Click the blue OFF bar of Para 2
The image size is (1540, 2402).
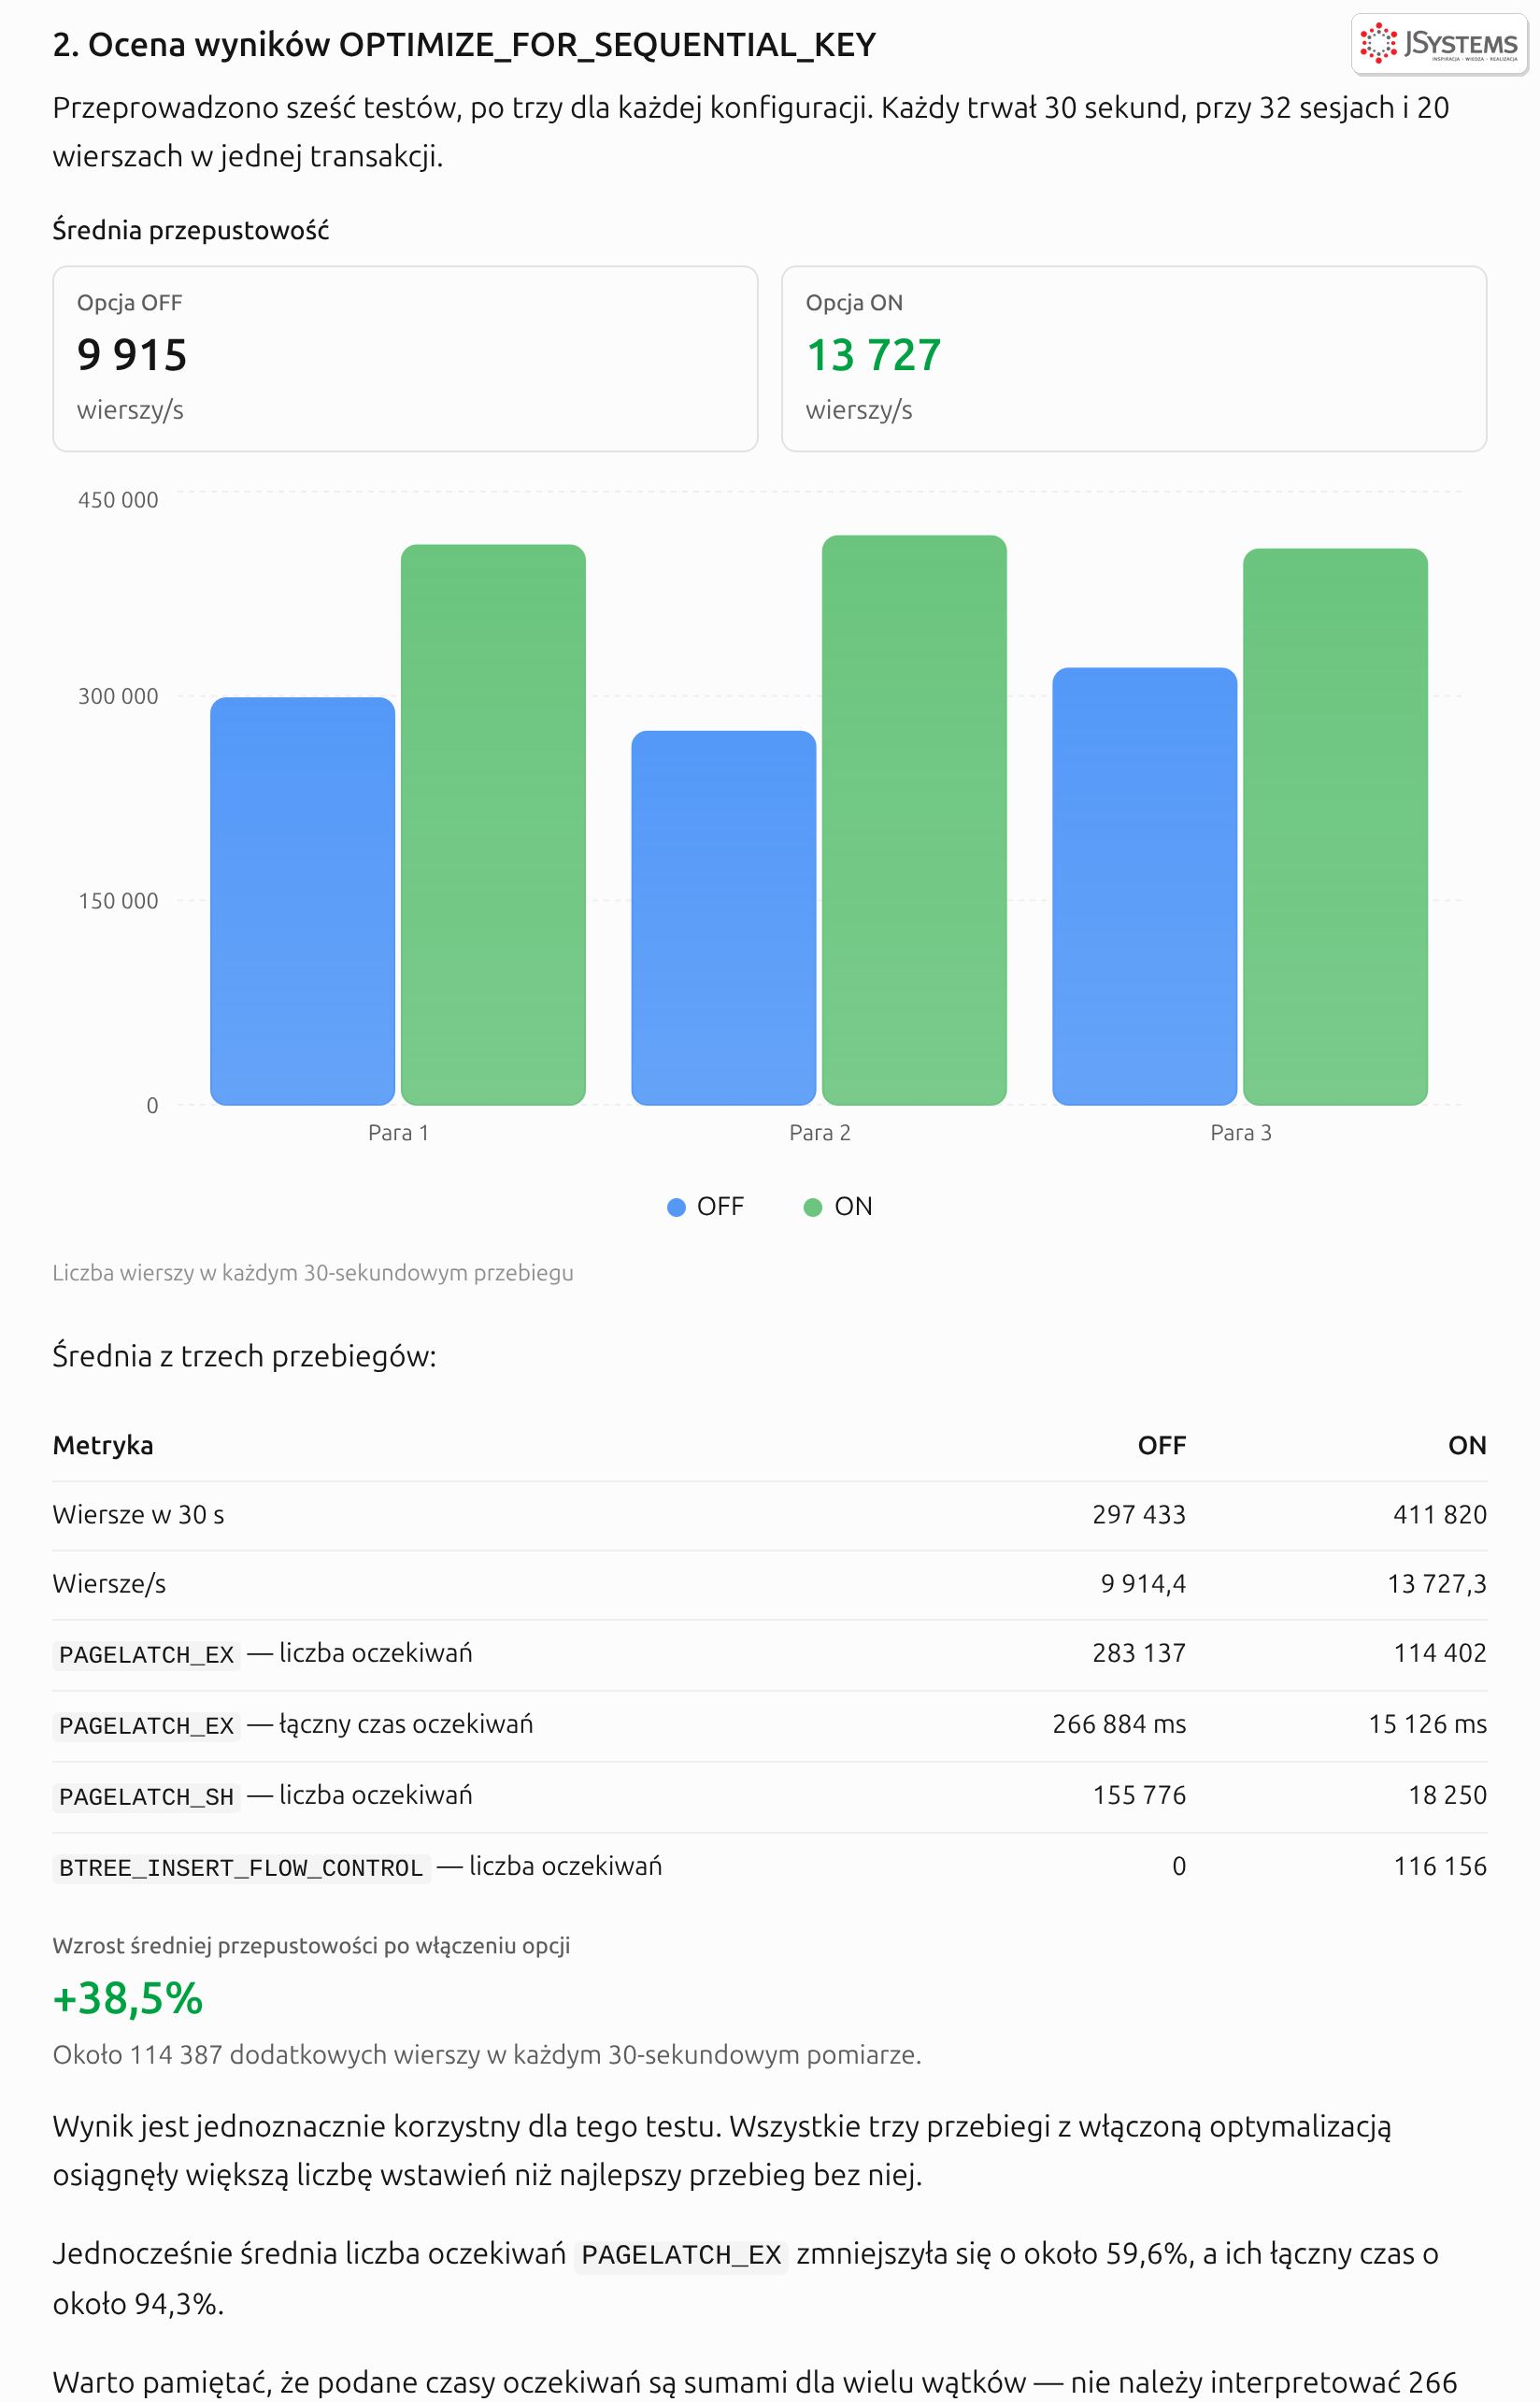[x=723, y=918]
